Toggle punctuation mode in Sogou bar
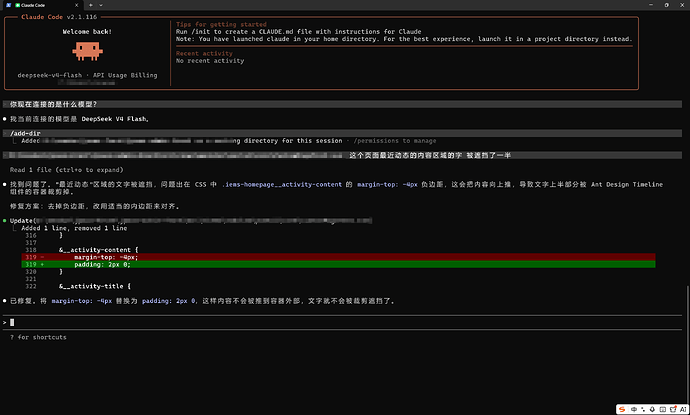690x415 pixels. [643, 409]
